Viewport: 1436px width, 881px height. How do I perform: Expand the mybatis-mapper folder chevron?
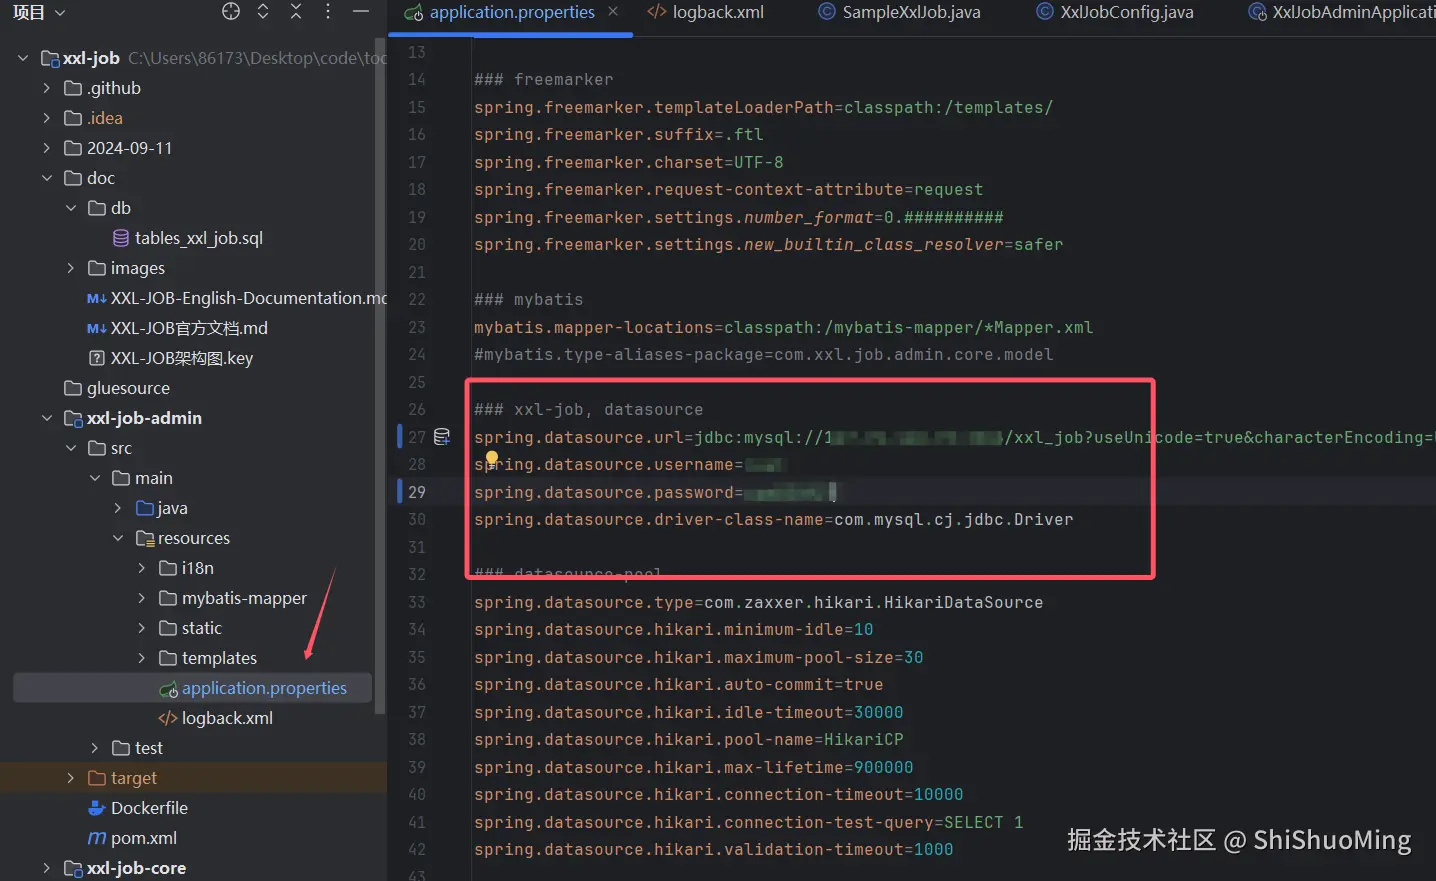[x=142, y=598]
